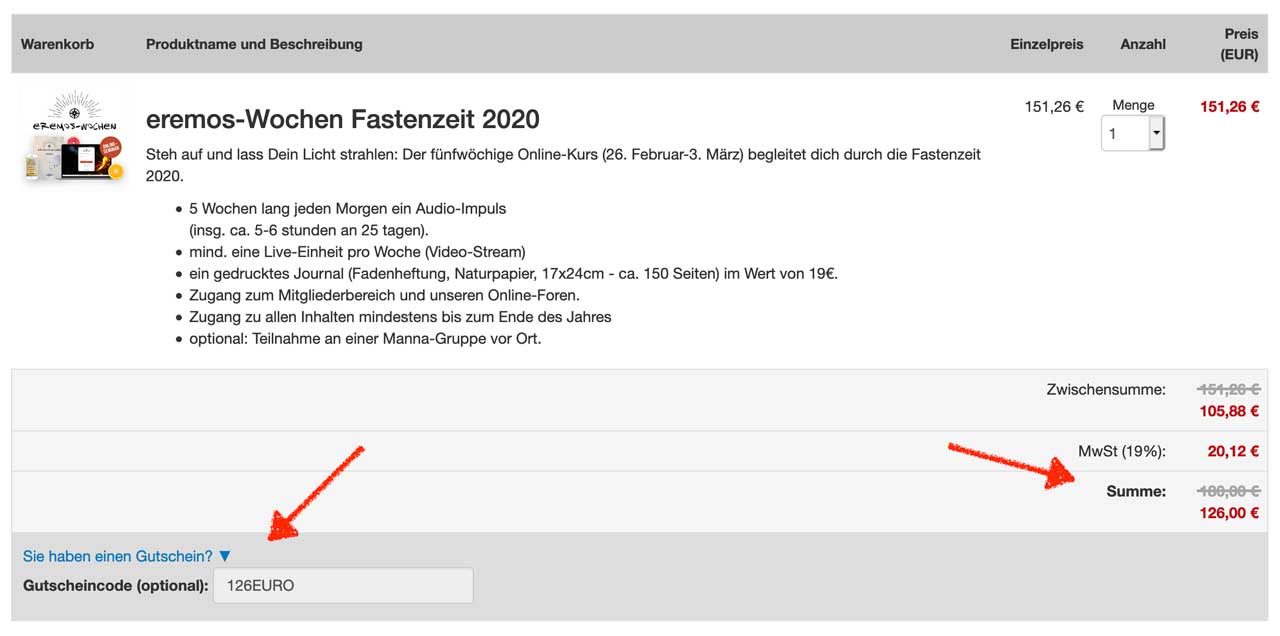
Task: Click the Gutscheincode input field
Action: click(343, 586)
